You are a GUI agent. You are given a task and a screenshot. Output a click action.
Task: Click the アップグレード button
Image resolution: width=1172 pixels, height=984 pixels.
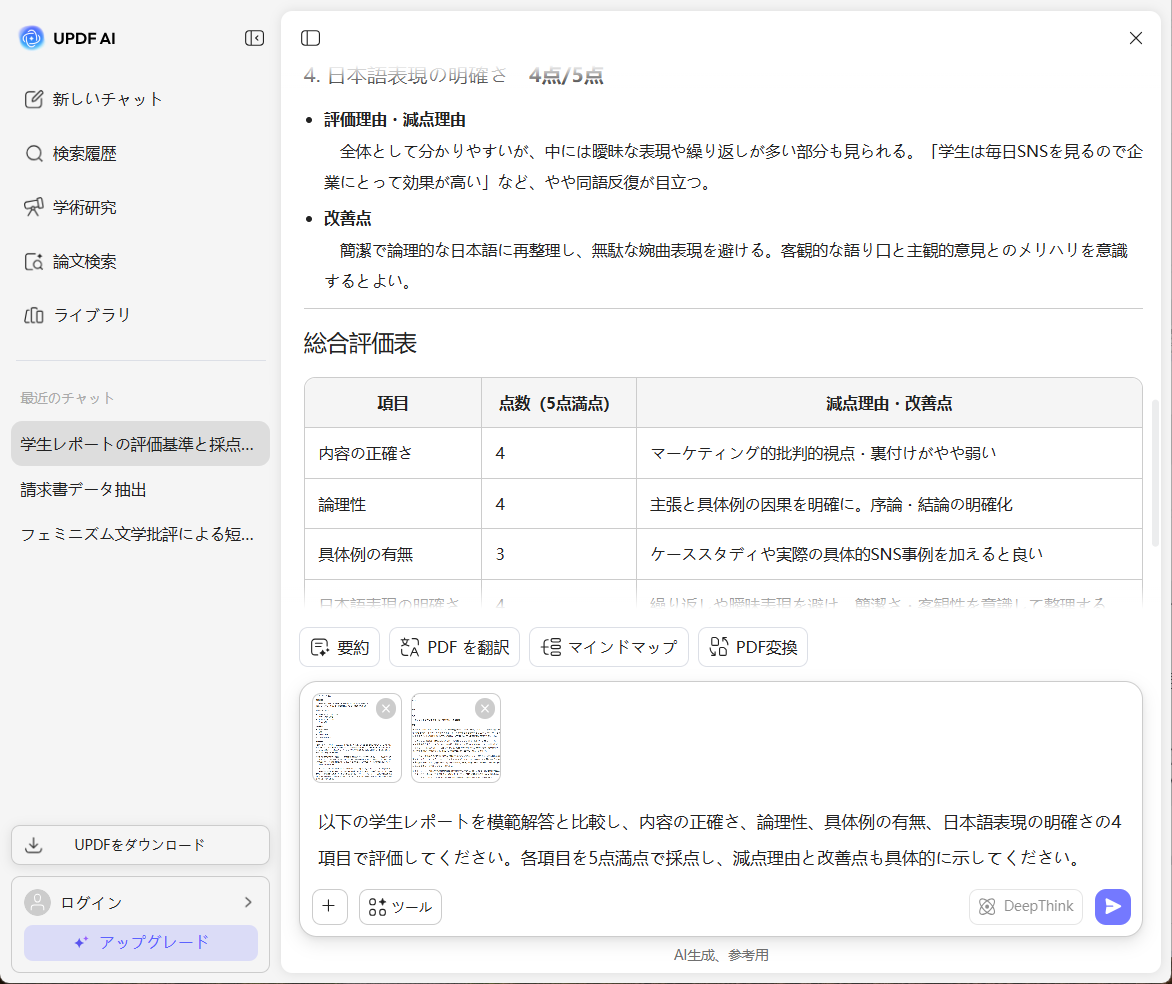click(x=141, y=942)
